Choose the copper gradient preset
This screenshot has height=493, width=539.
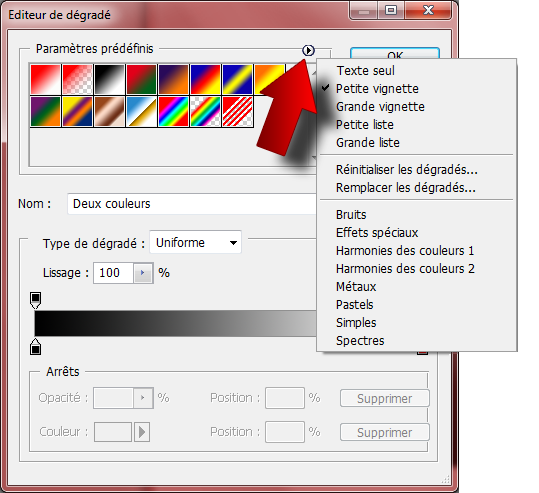[x=109, y=111]
